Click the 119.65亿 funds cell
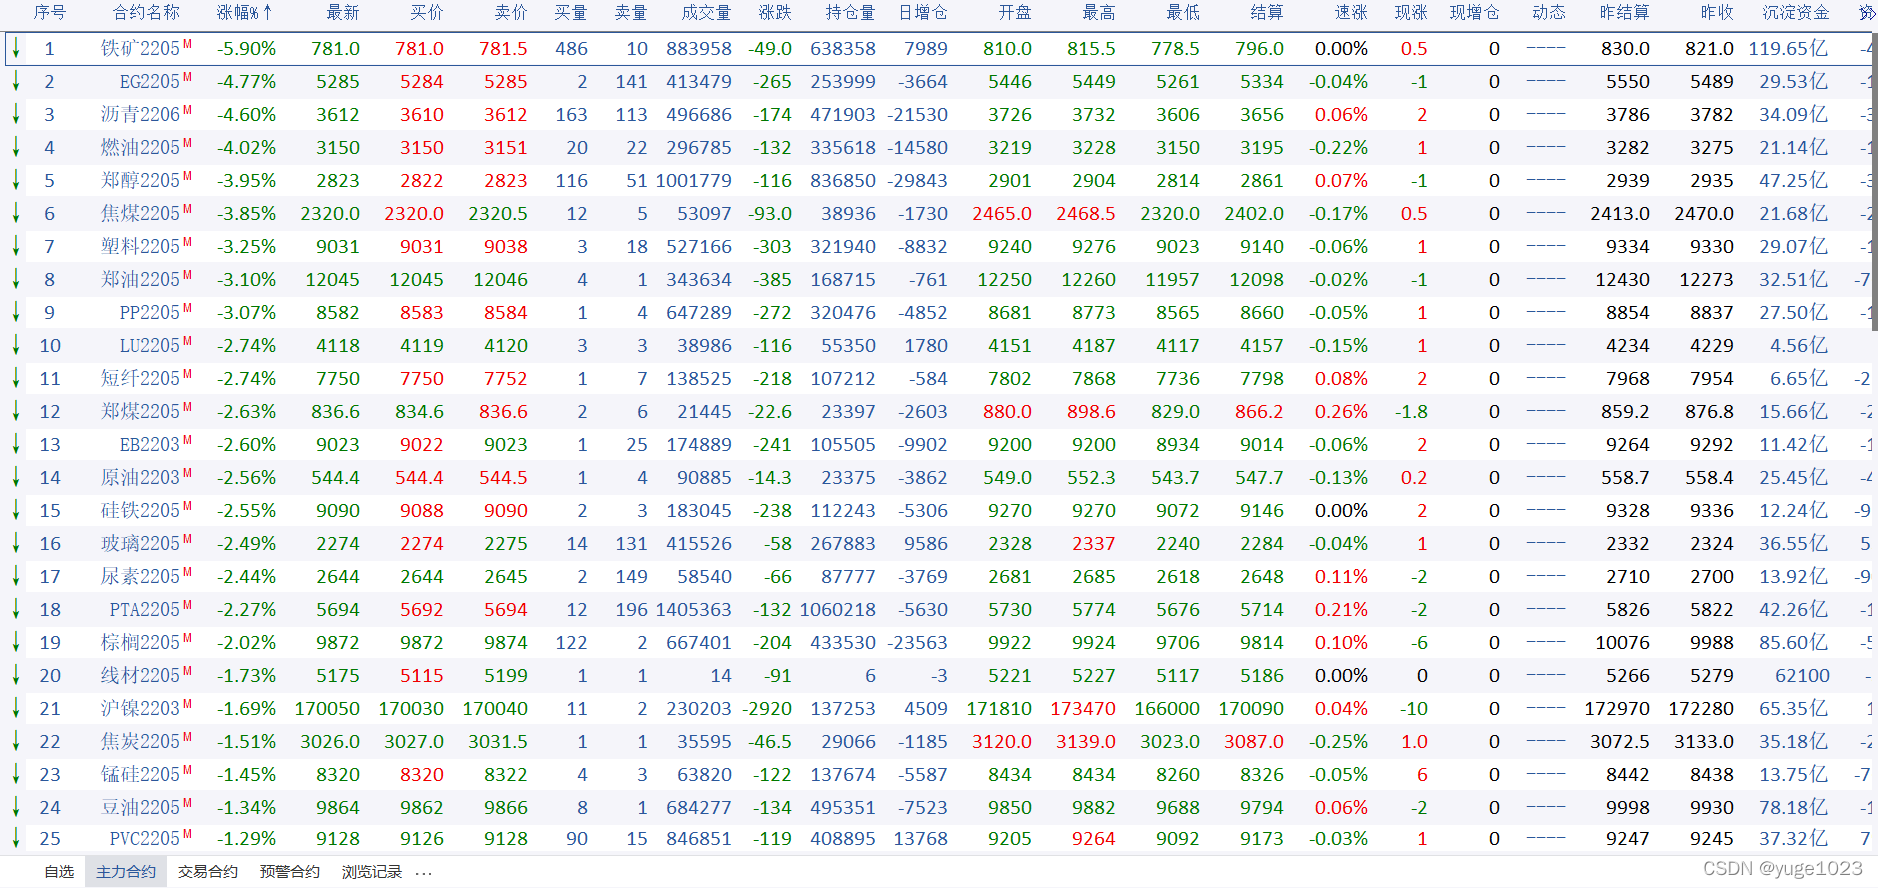The height and width of the screenshot is (888, 1878). coord(1788,48)
